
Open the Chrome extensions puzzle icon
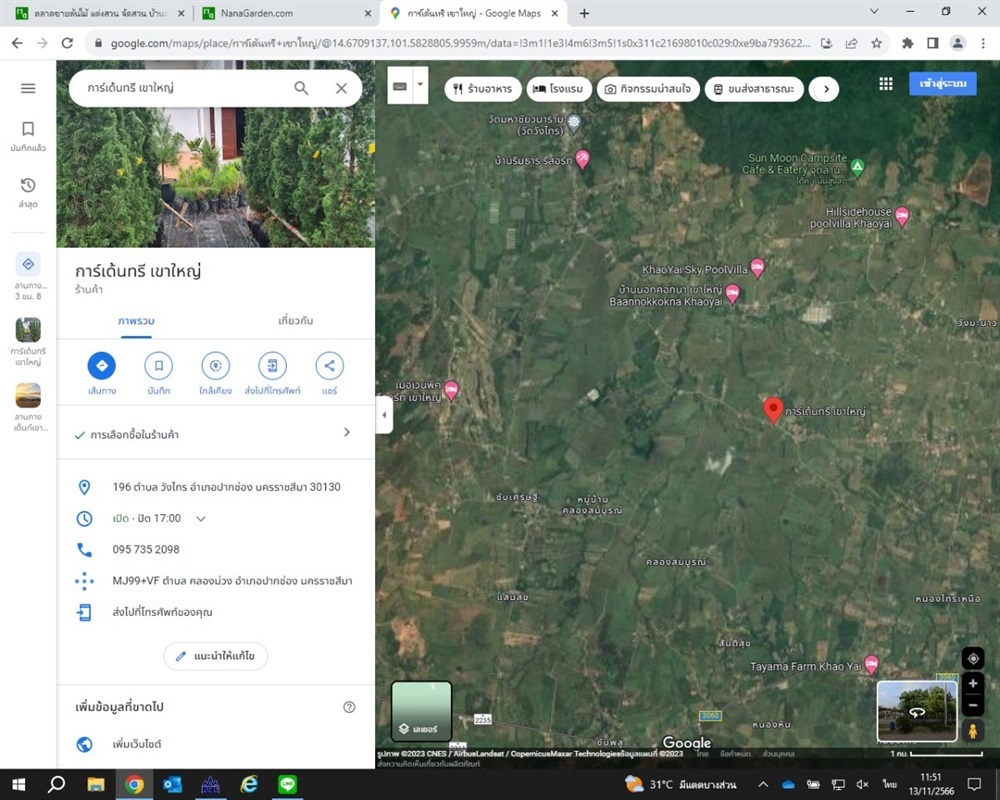[x=908, y=43]
